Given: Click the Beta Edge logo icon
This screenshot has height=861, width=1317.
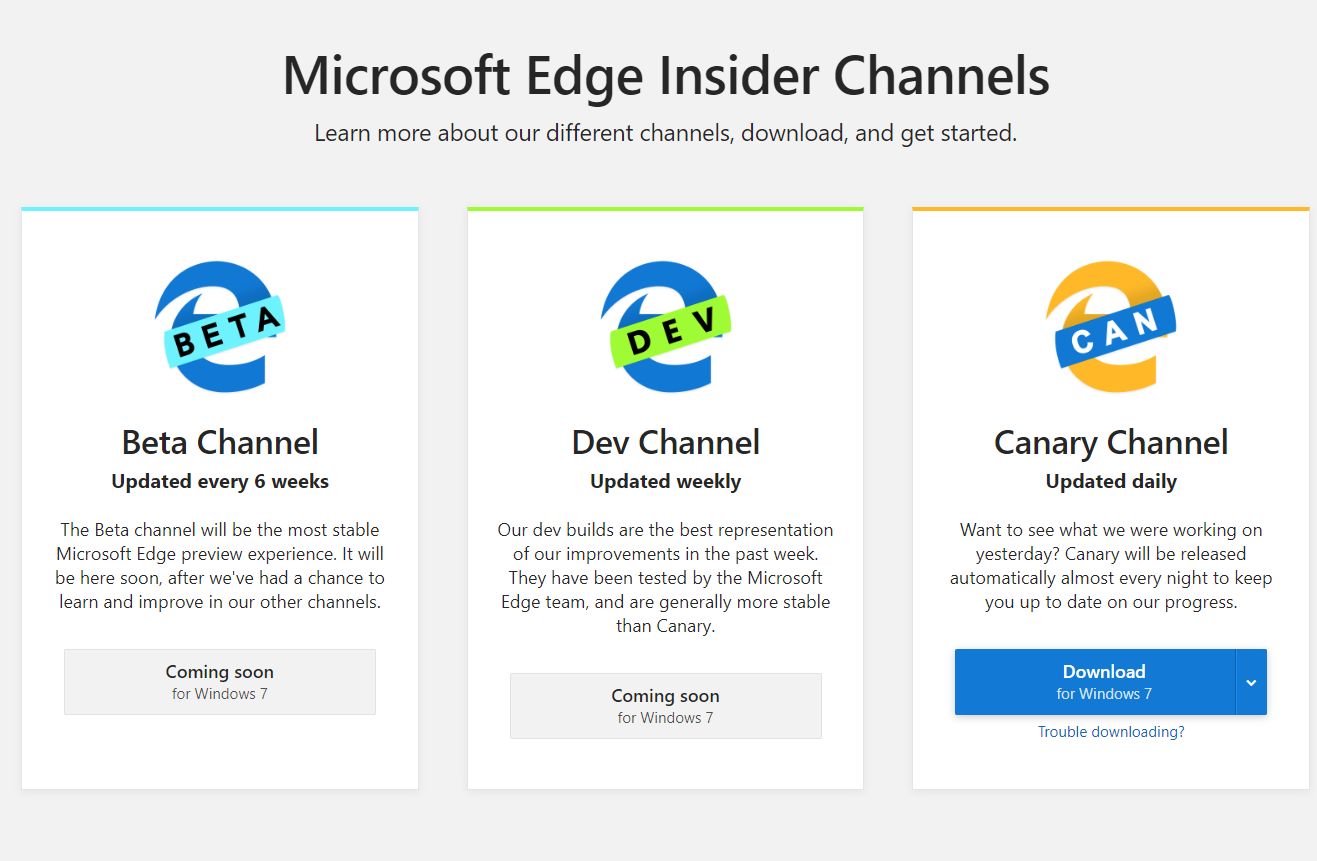Looking at the screenshot, I should point(220,326).
